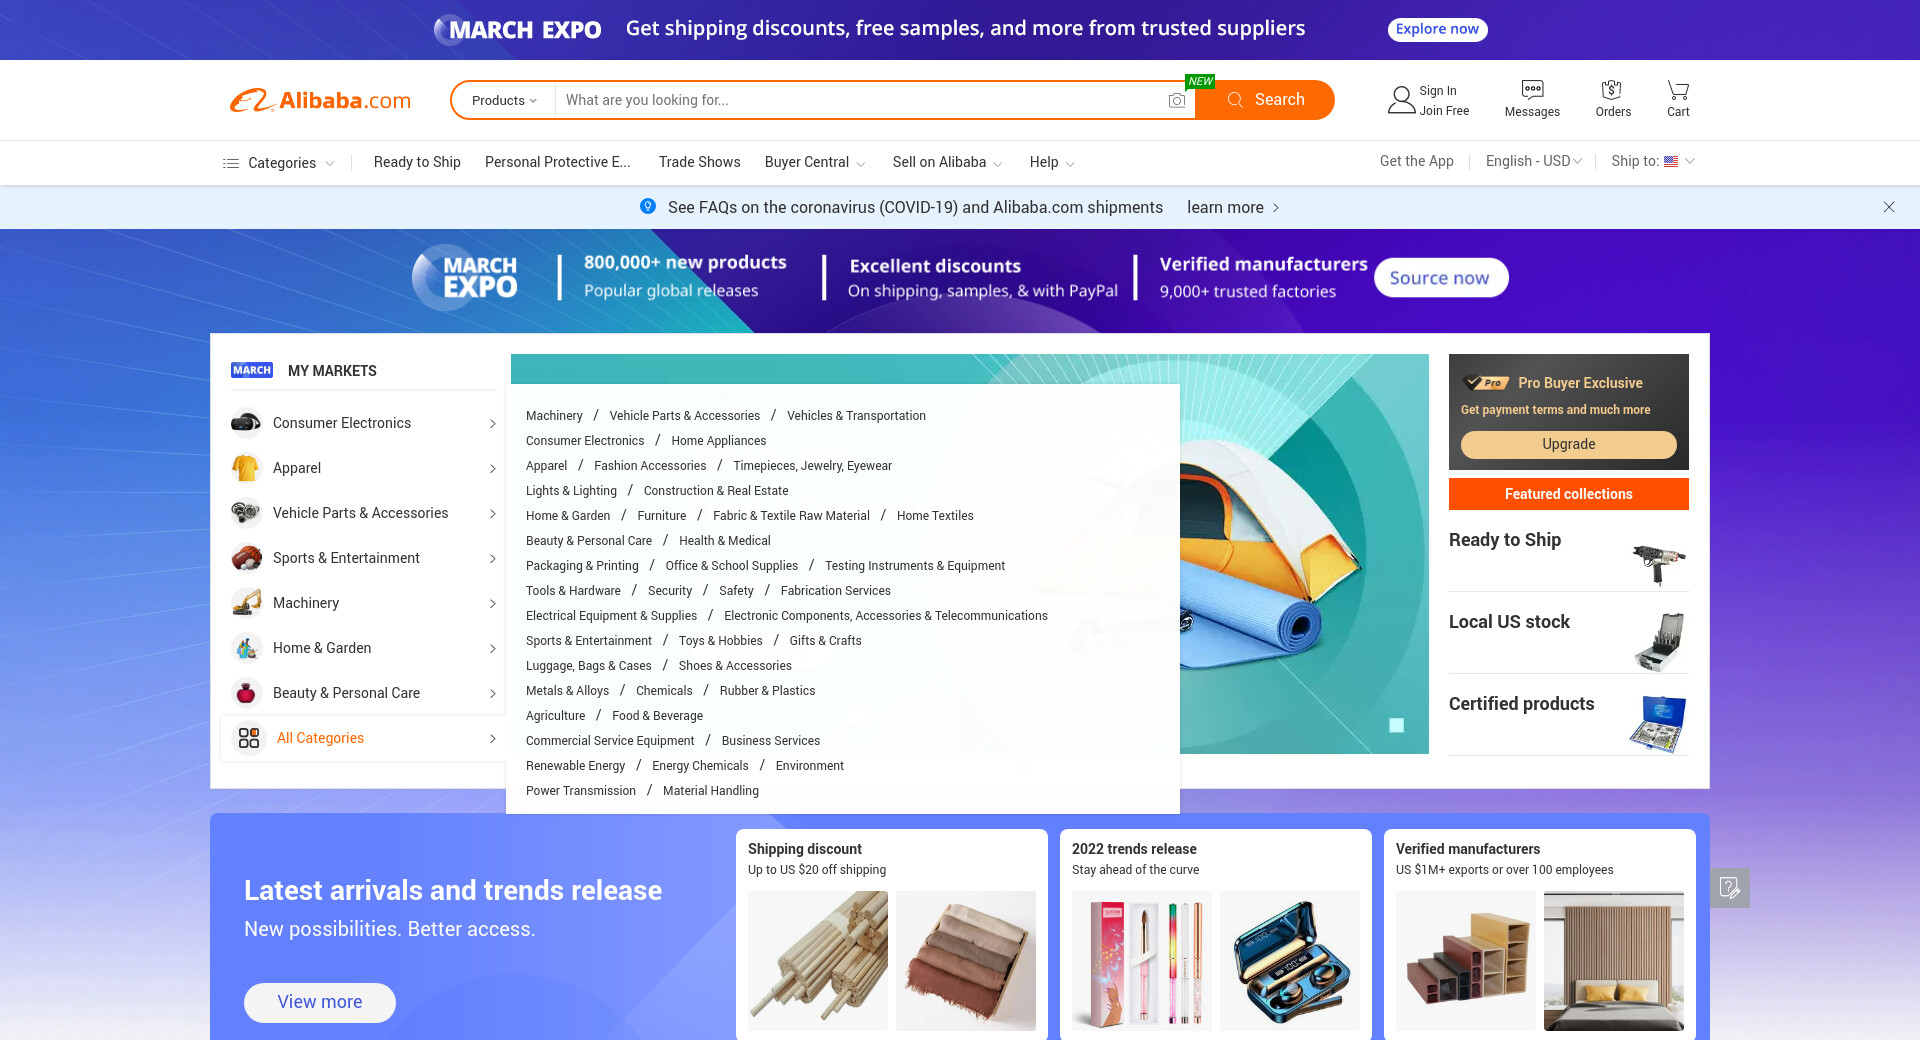This screenshot has height=1040, width=1920.
Task: Click Explore now in top banner
Action: pos(1437,29)
